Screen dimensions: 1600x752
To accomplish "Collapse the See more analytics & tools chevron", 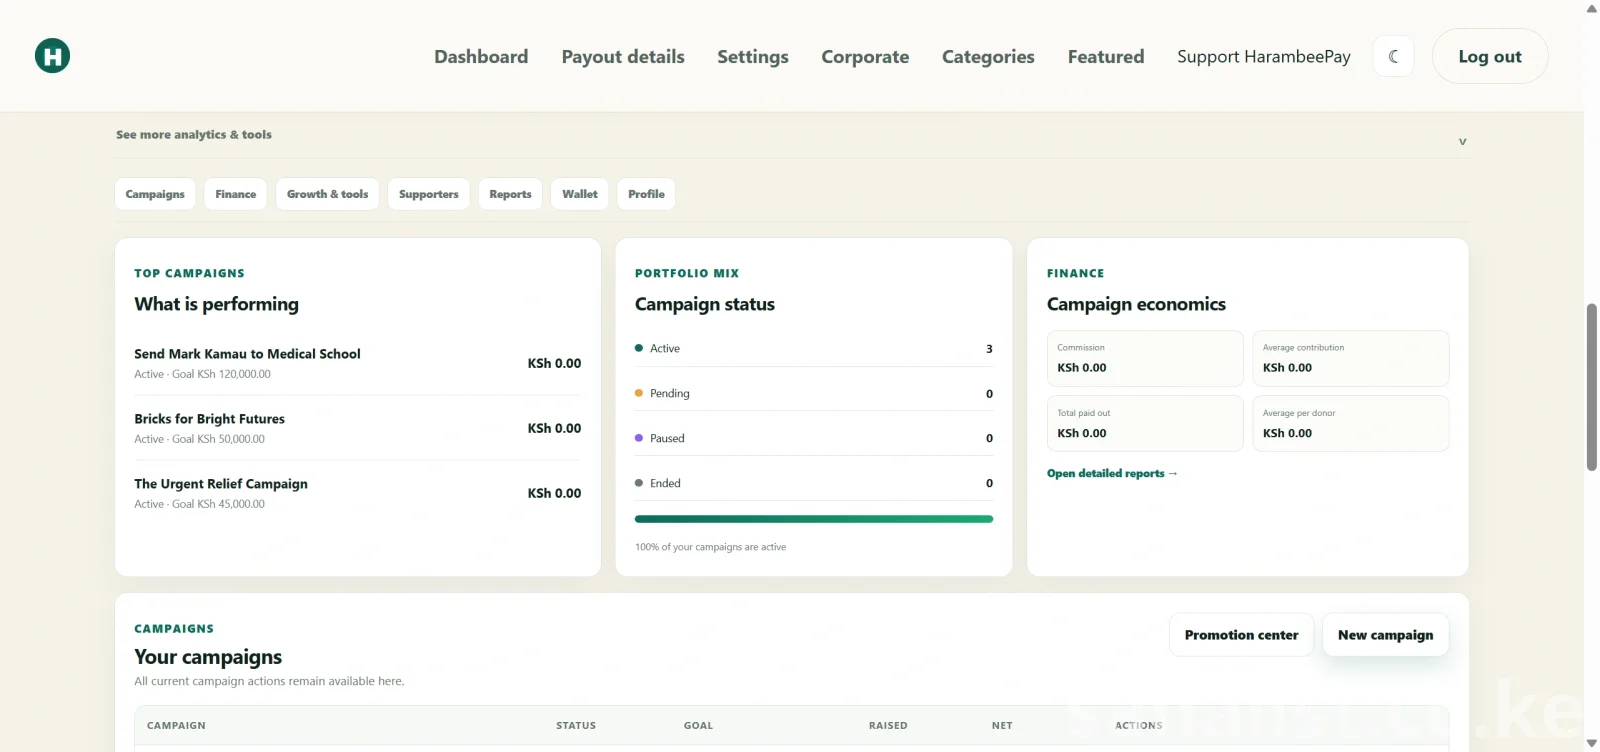I will (x=1462, y=141).
